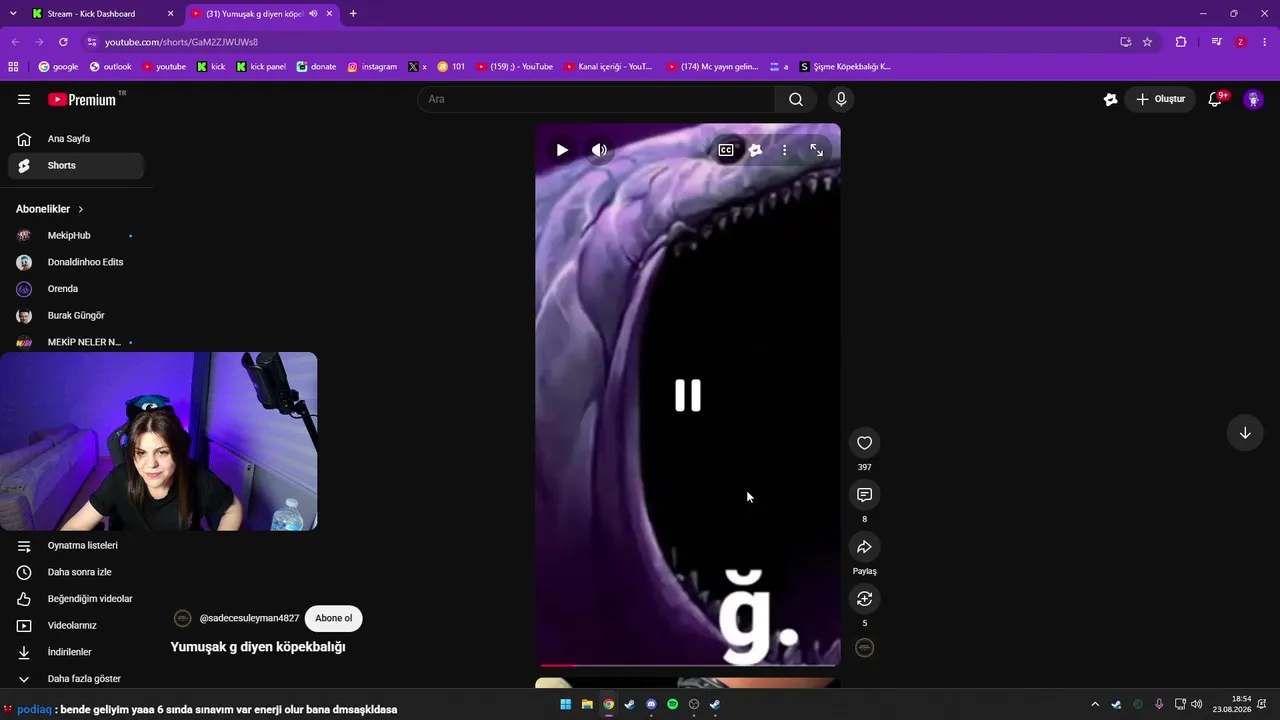
Task: Select Shorts in the sidebar
Action: click(x=76, y=166)
